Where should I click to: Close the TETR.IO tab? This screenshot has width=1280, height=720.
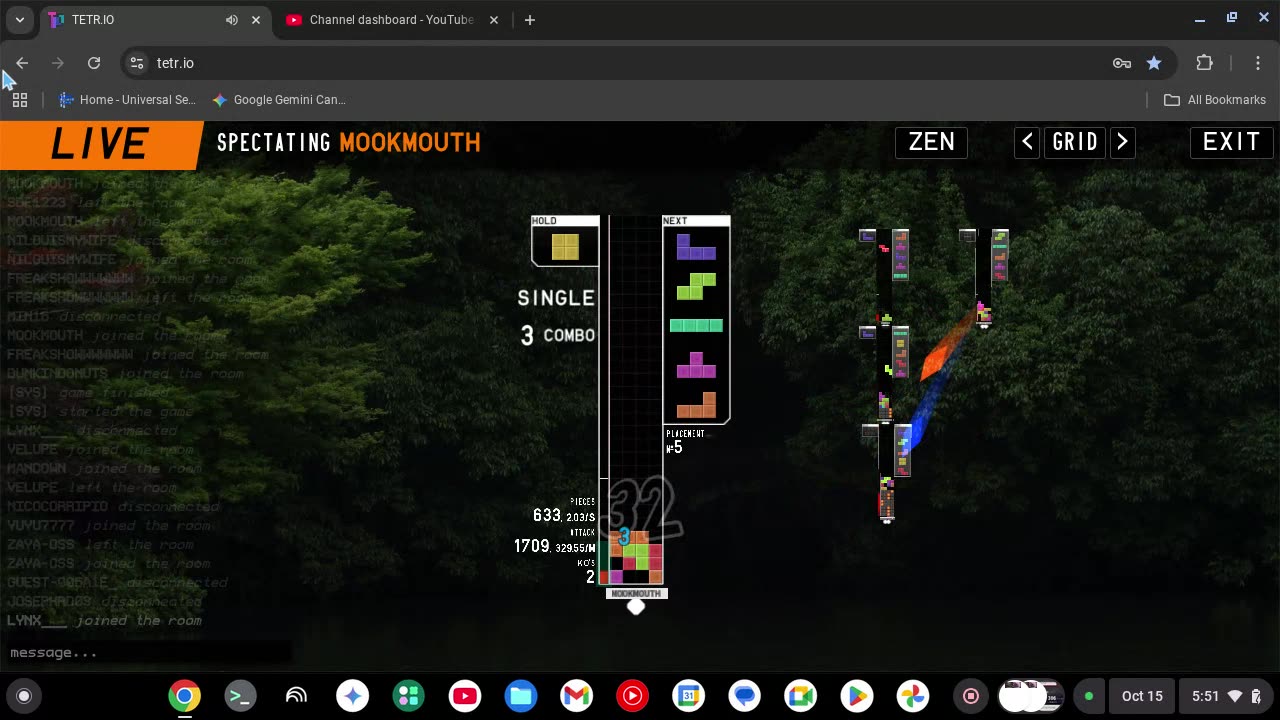click(x=256, y=20)
